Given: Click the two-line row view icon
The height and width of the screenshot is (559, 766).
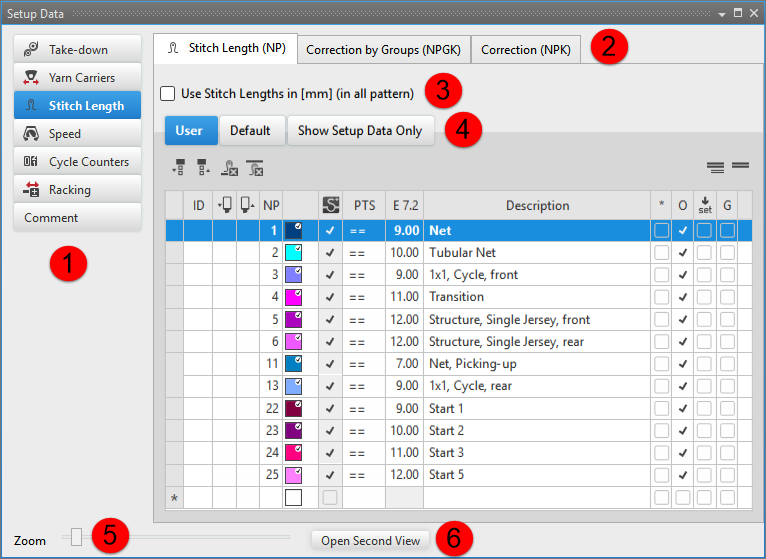Looking at the screenshot, I should tap(740, 166).
